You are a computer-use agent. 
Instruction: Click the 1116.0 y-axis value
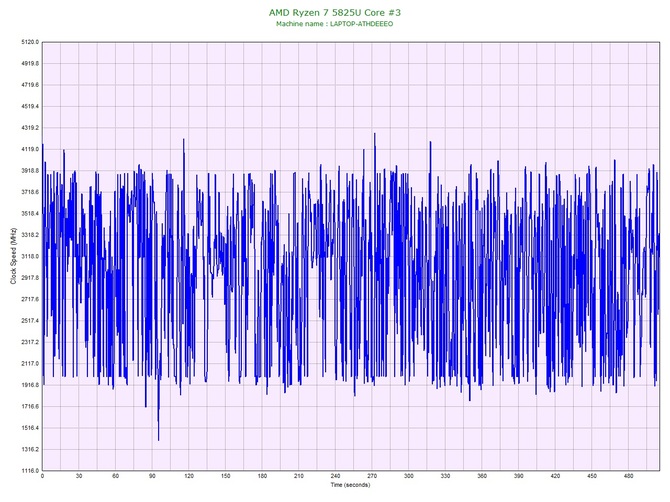(x=30, y=470)
